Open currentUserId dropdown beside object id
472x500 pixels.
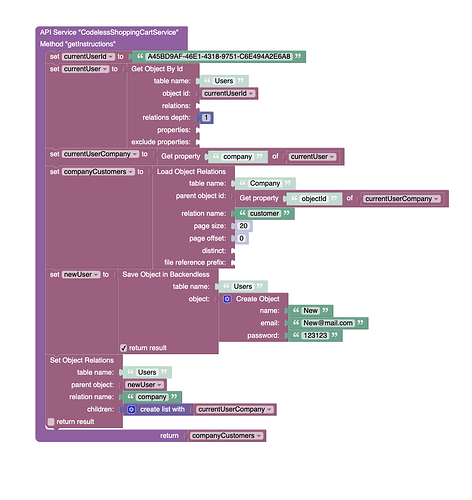point(228,94)
